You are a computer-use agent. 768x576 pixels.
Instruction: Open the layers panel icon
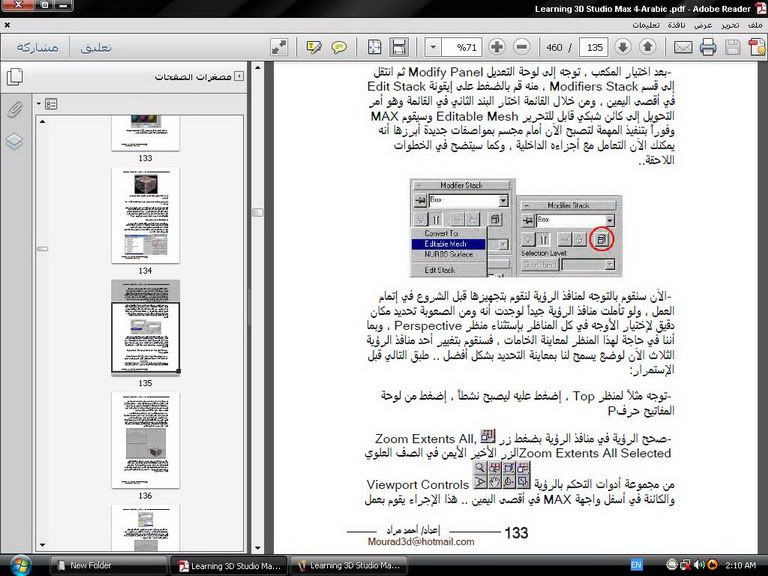click(15, 141)
